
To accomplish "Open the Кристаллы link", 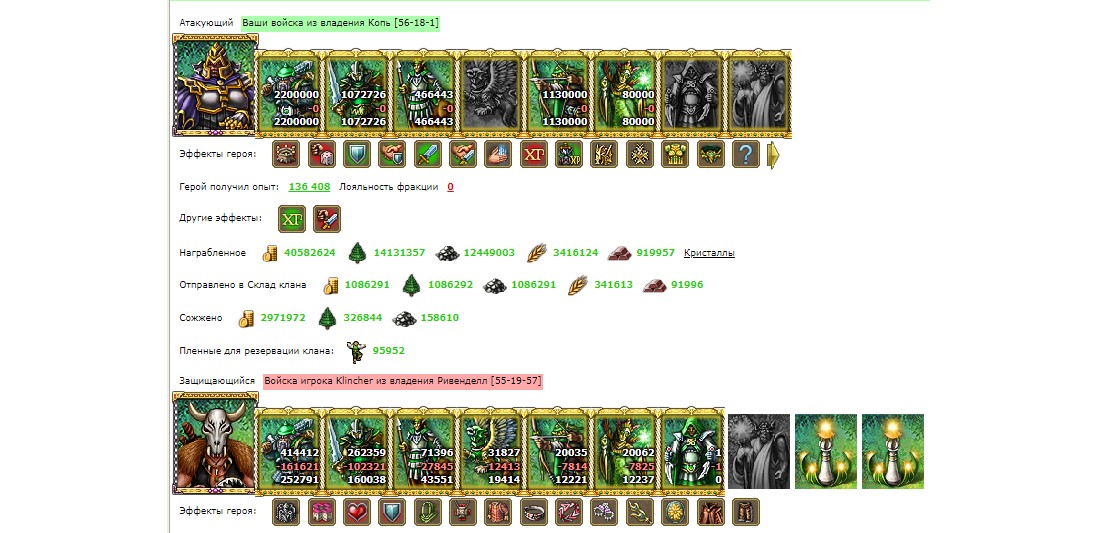I will click(709, 253).
